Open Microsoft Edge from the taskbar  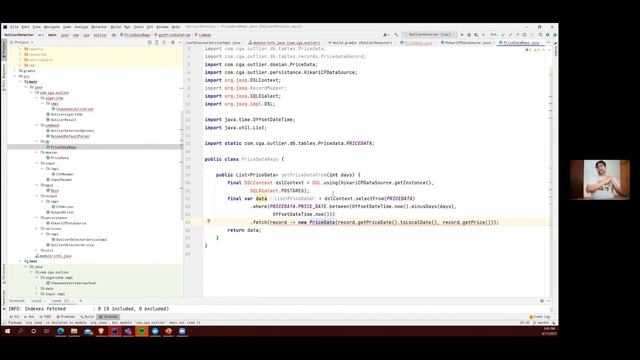pos(60,331)
